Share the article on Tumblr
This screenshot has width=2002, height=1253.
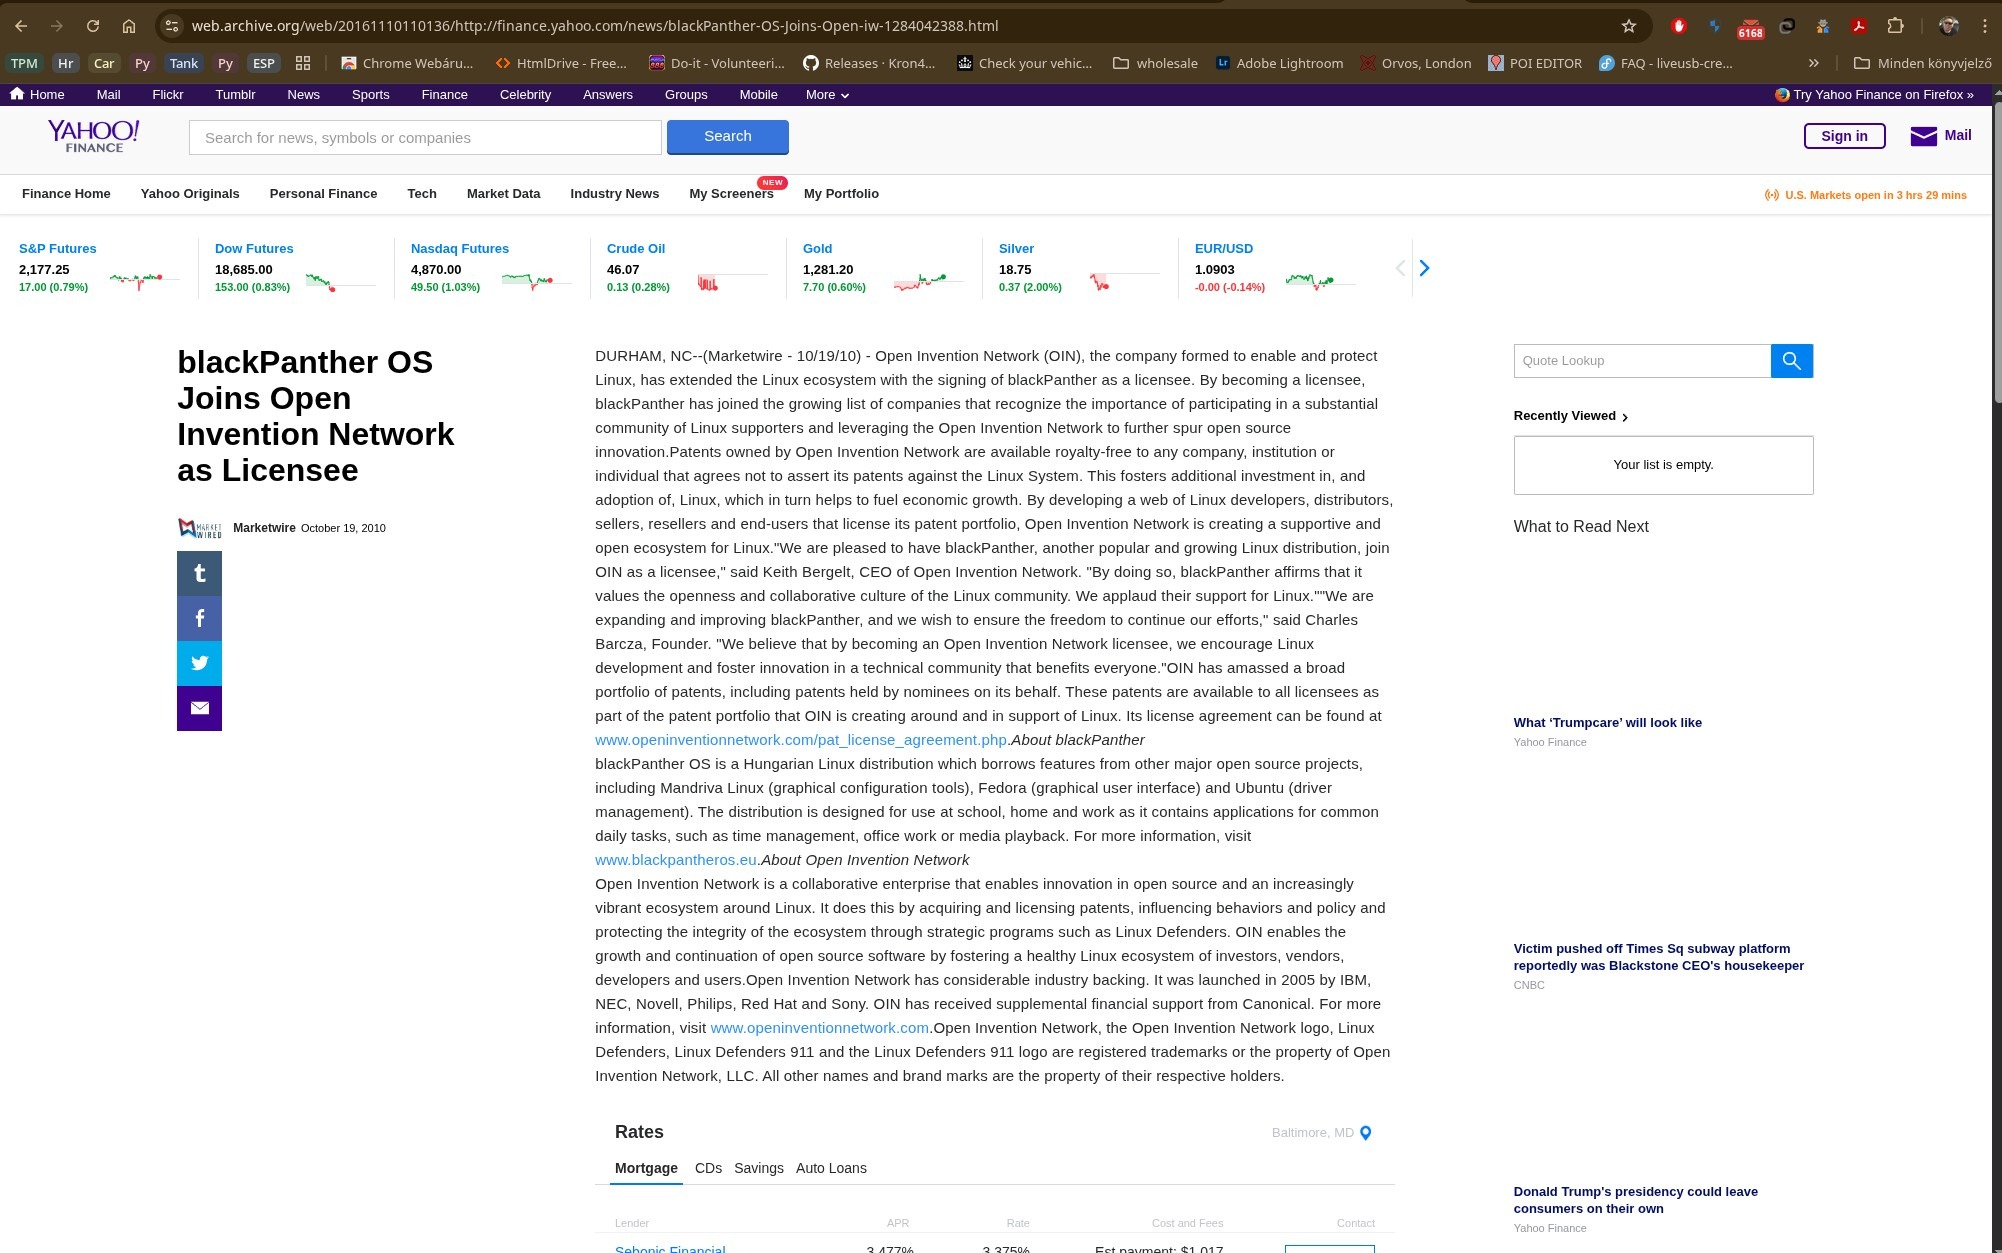[199, 573]
